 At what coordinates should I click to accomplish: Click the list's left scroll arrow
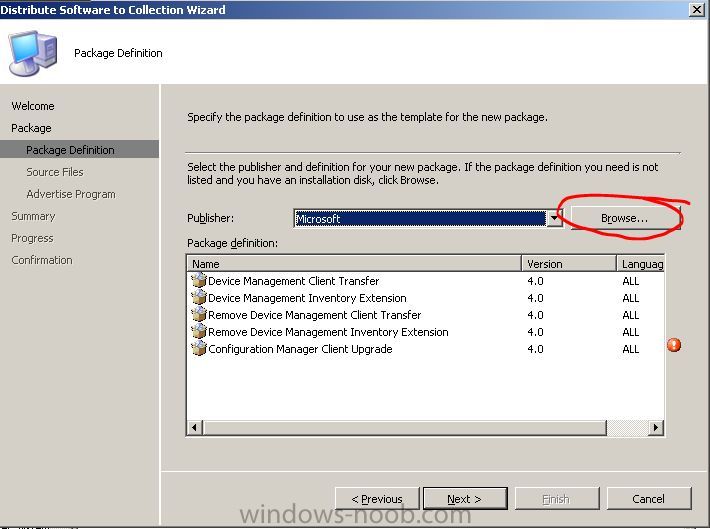(x=195, y=427)
